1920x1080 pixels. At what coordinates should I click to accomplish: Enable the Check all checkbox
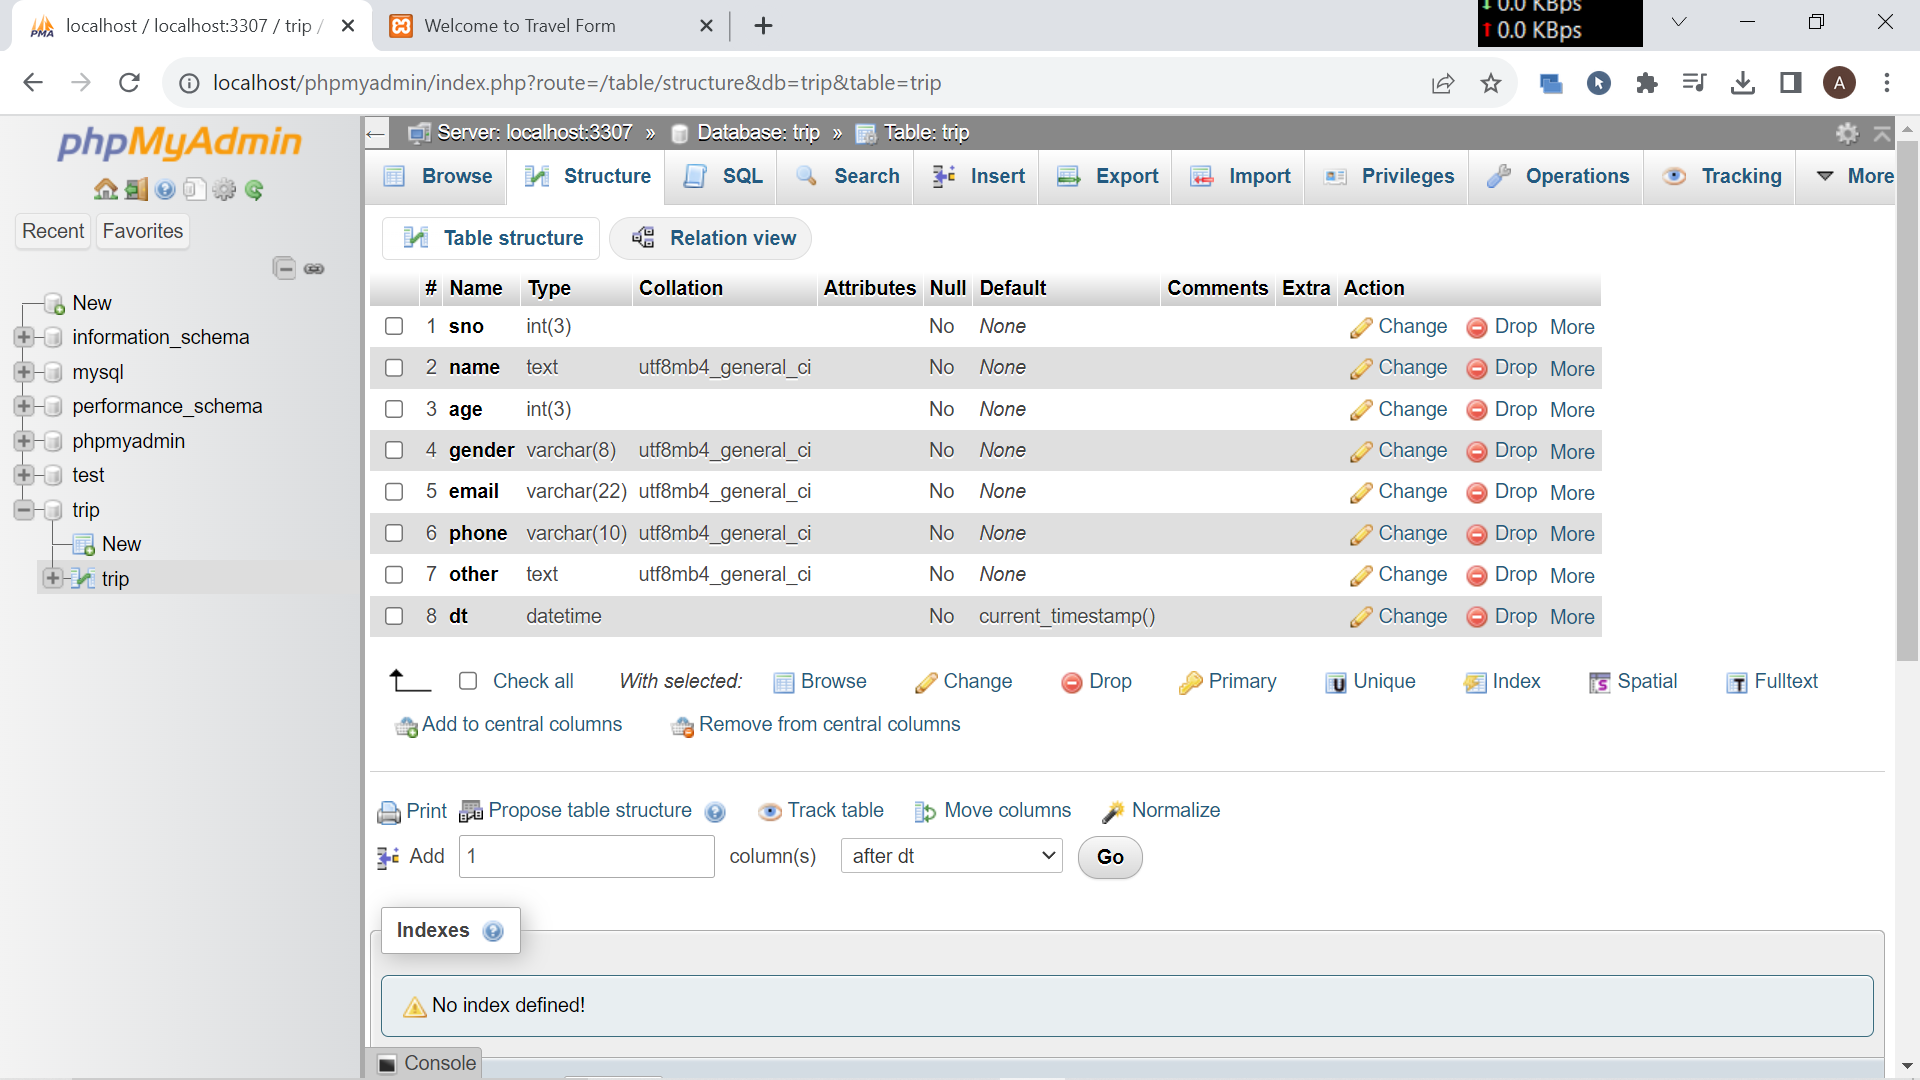468,681
